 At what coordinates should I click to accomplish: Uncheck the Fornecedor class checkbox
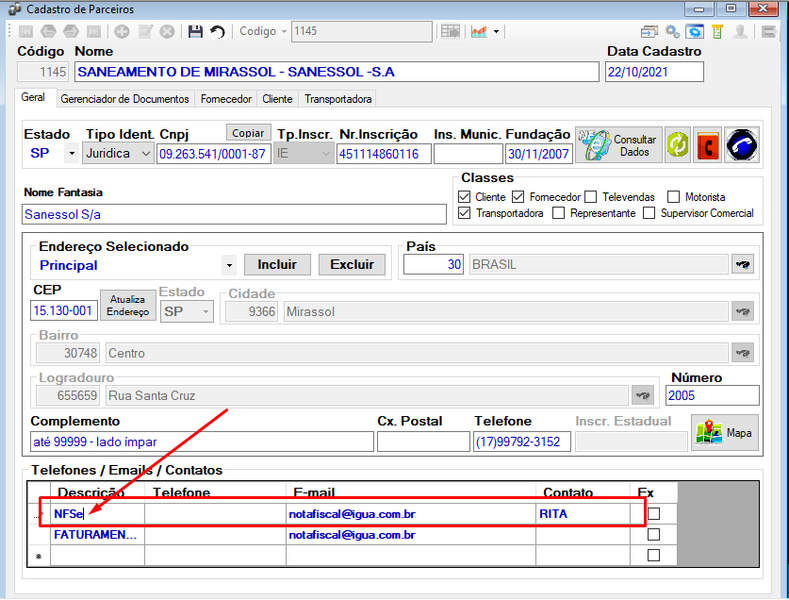(518, 197)
